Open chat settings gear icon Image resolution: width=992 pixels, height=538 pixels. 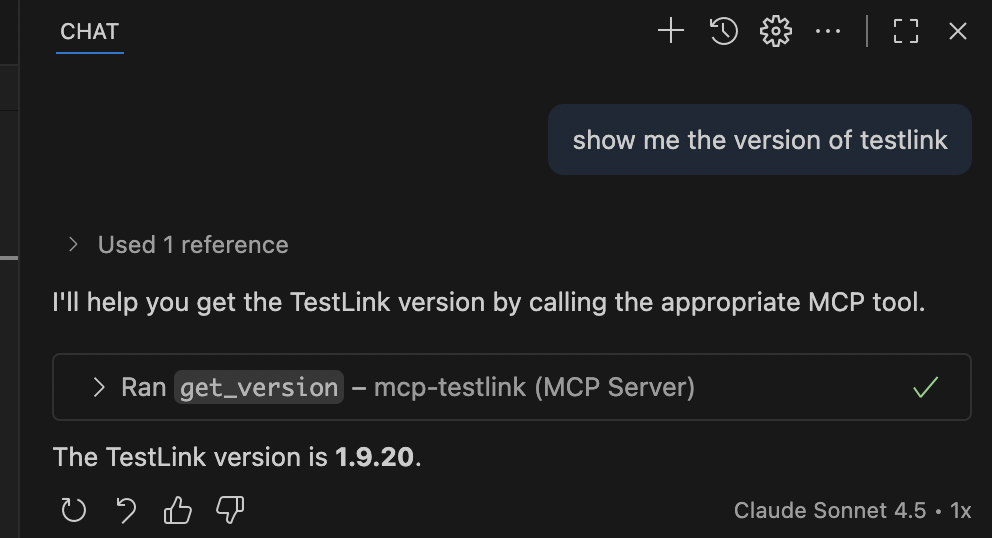click(x=776, y=32)
